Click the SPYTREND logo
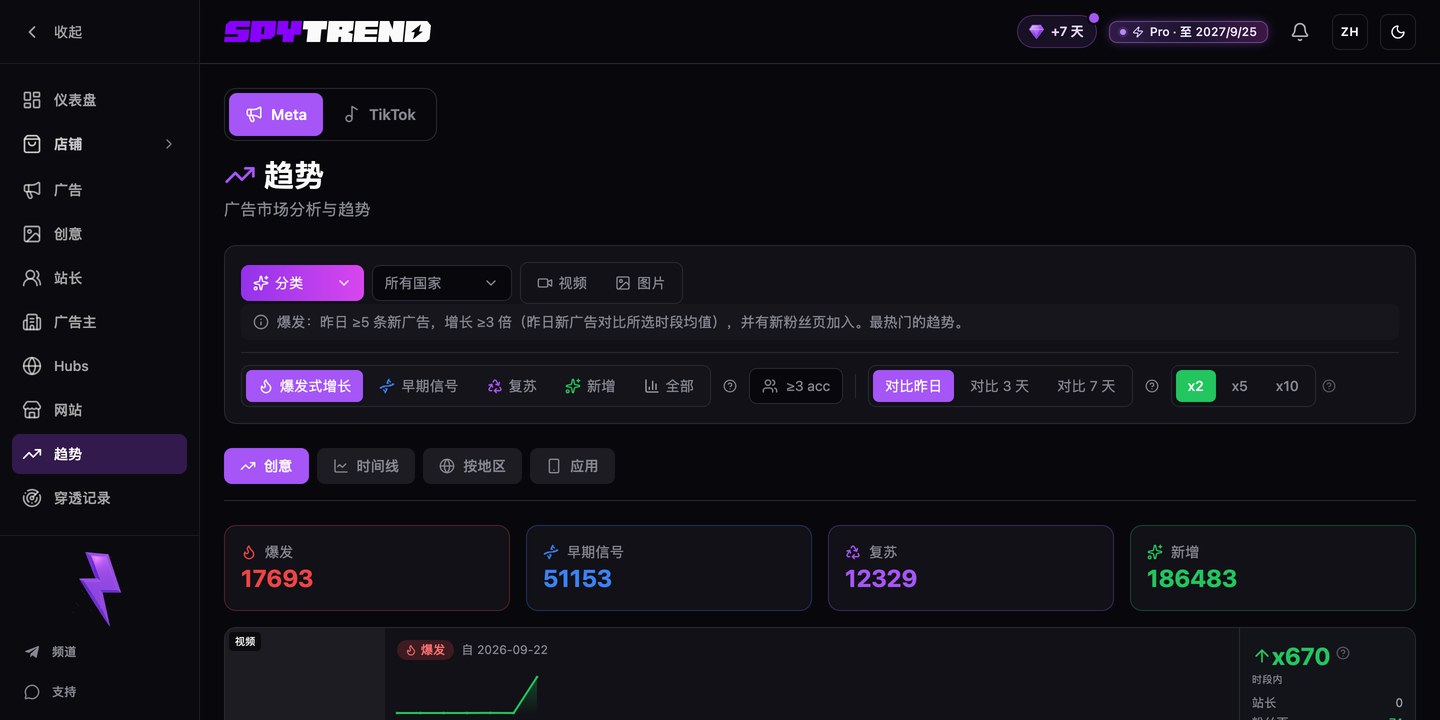This screenshot has width=1440, height=720. tap(327, 32)
